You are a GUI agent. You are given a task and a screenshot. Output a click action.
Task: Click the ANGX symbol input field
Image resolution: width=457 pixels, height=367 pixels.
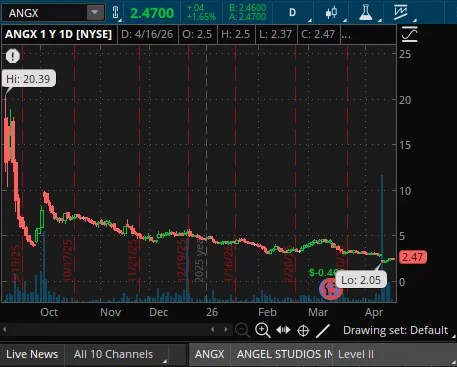point(45,13)
